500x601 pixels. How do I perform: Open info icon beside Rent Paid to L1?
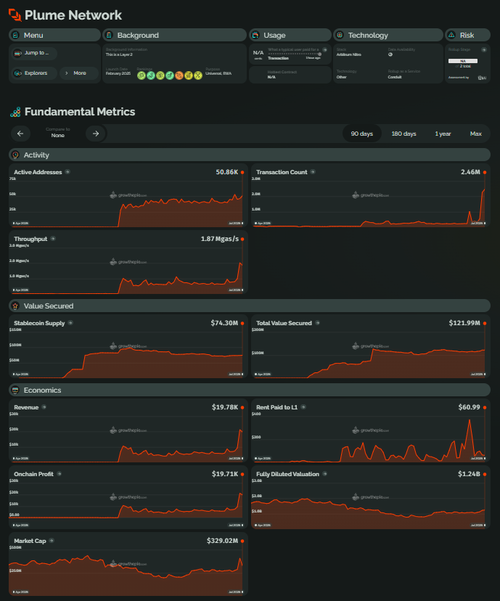[x=303, y=407]
